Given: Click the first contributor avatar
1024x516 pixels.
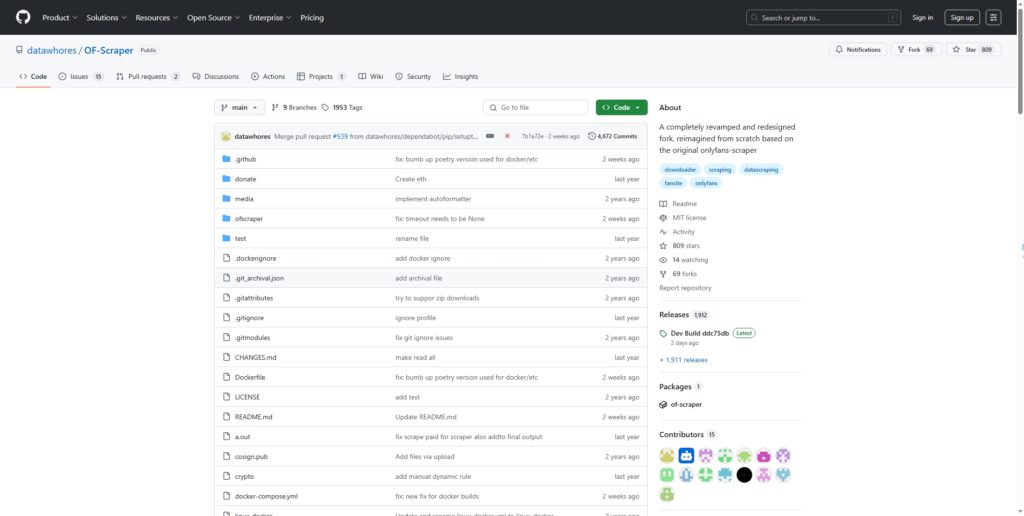Looking at the screenshot, I should click(667, 455).
